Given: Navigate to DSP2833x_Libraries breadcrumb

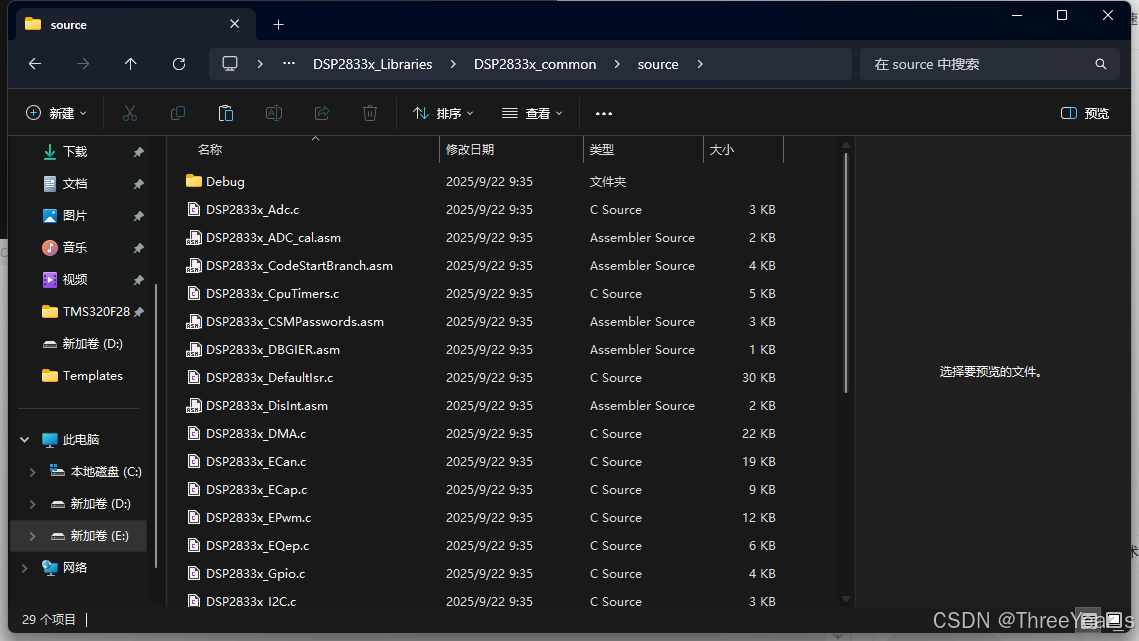Looking at the screenshot, I should tap(373, 64).
